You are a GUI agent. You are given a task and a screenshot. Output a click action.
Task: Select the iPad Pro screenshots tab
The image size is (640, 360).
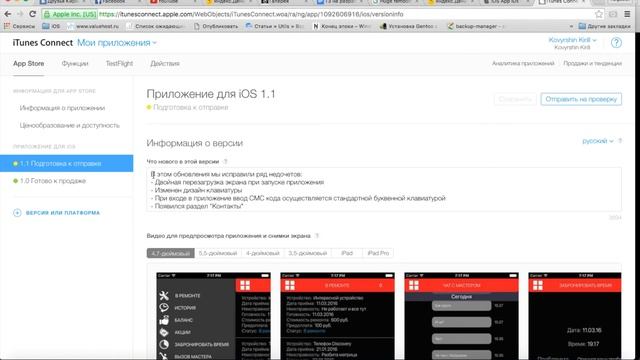[x=378, y=253]
